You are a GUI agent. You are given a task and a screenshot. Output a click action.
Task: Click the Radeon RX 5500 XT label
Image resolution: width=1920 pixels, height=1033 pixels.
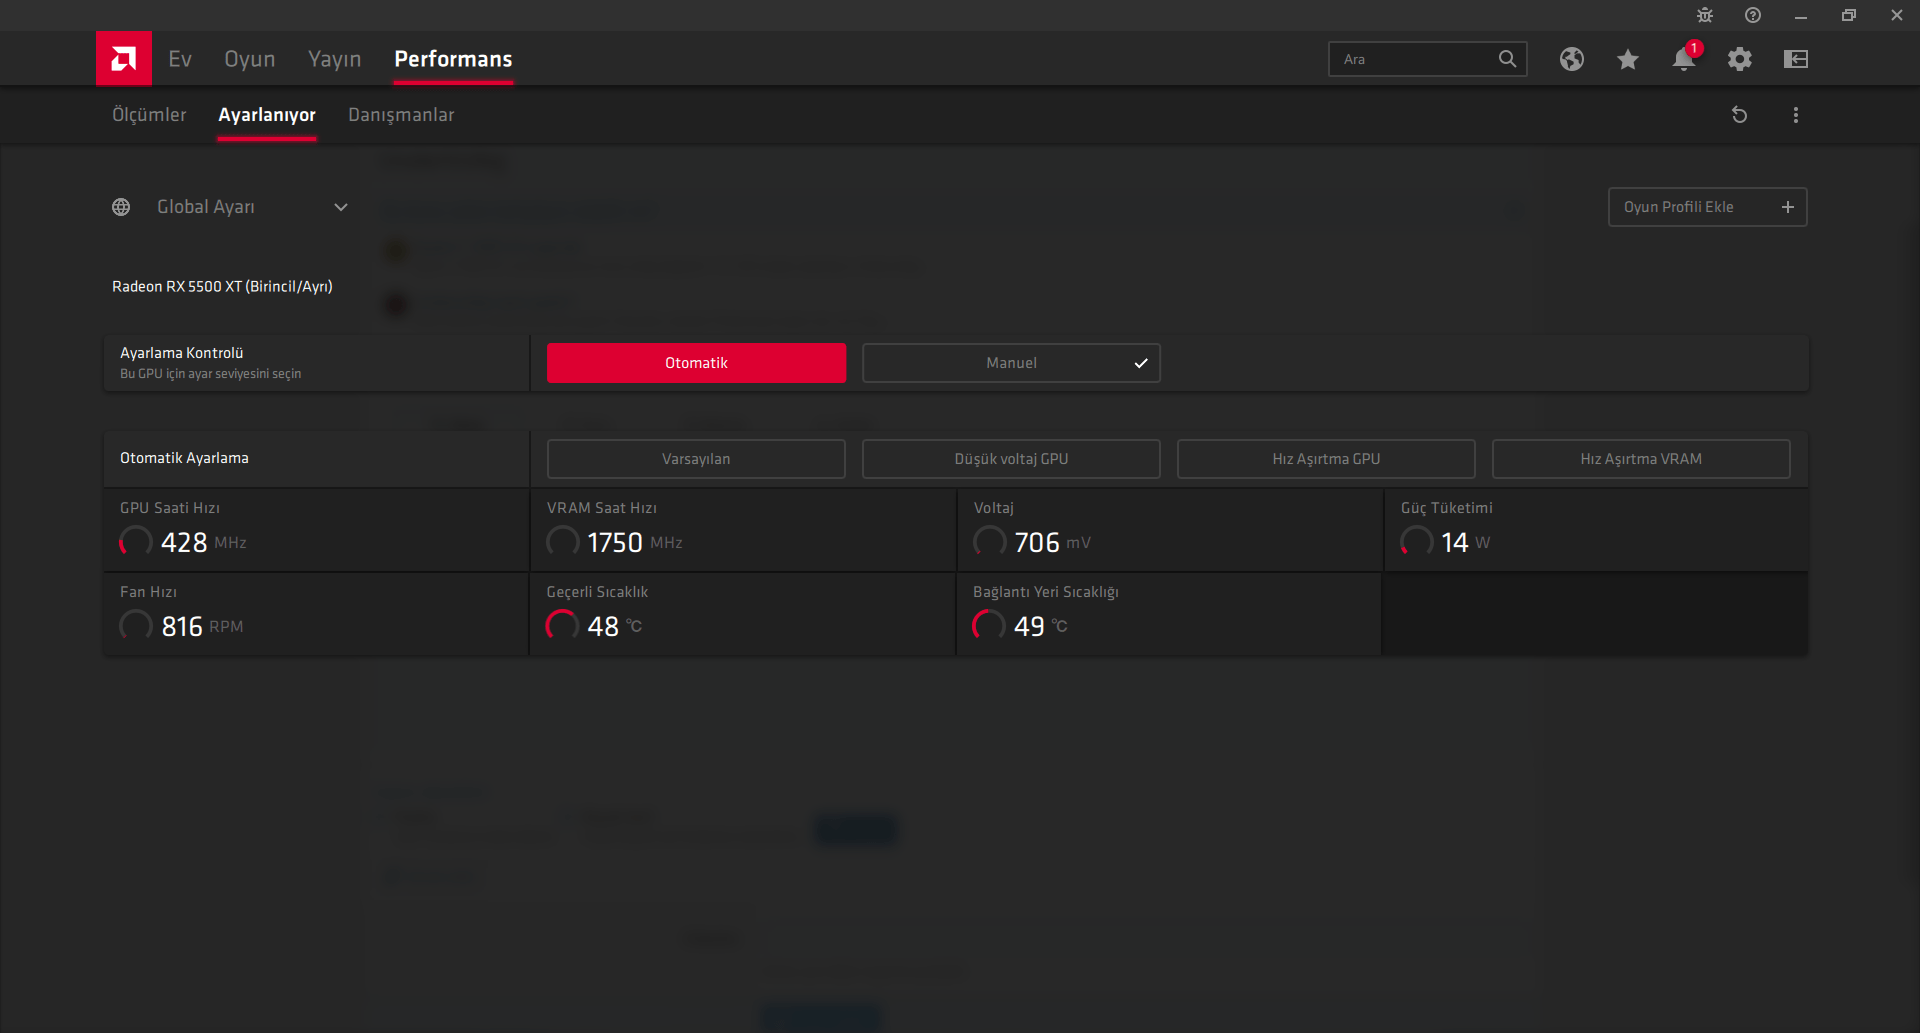pyautogui.click(x=222, y=287)
